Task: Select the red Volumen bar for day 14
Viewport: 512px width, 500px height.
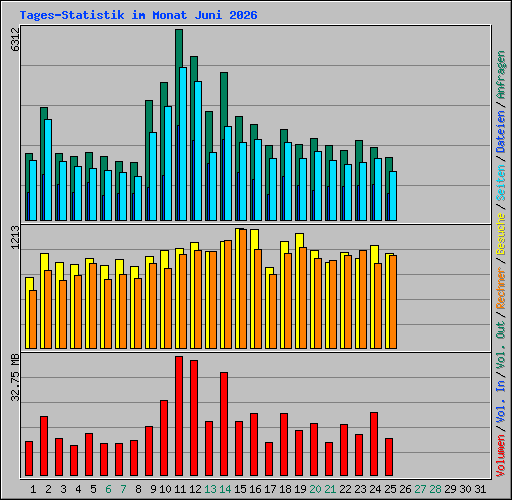Action: pos(224,424)
